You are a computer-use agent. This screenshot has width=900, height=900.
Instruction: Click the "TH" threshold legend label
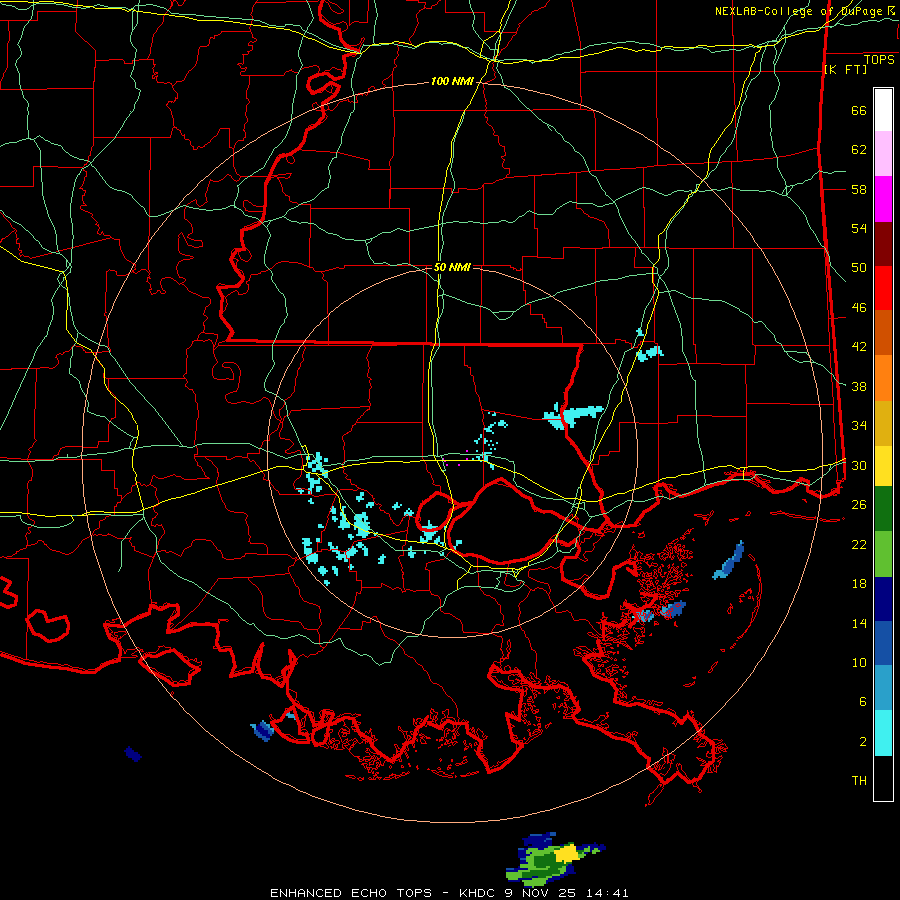[x=859, y=781]
